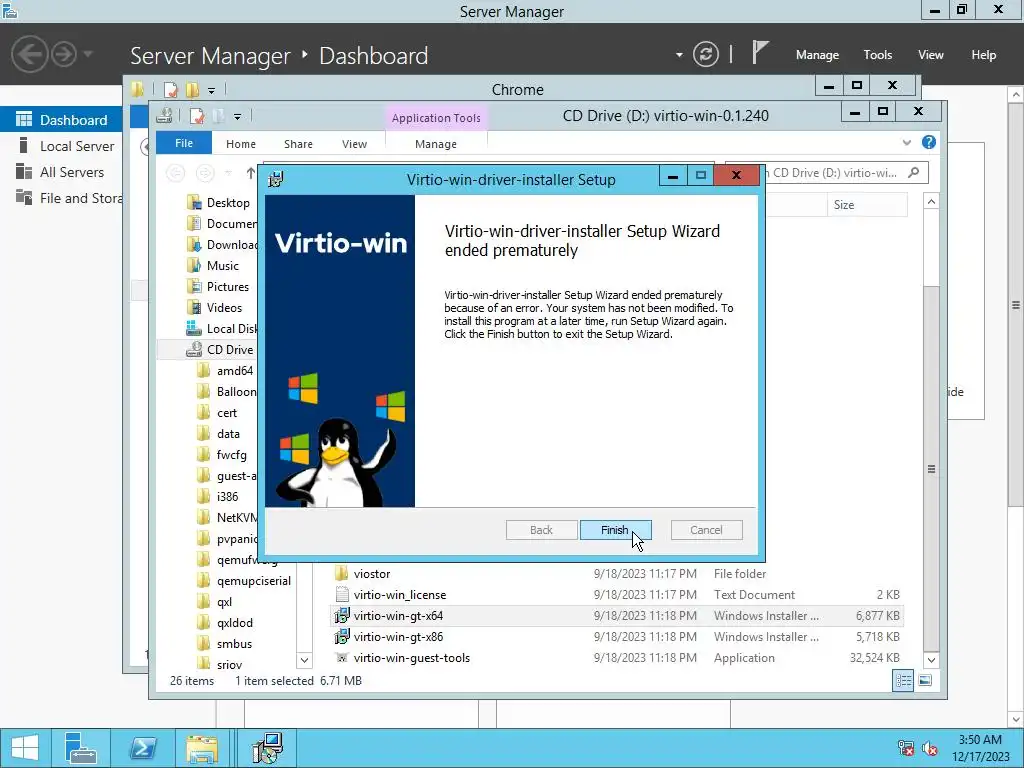
Task: Click file list scrollbar up arrow
Action: [x=931, y=202]
